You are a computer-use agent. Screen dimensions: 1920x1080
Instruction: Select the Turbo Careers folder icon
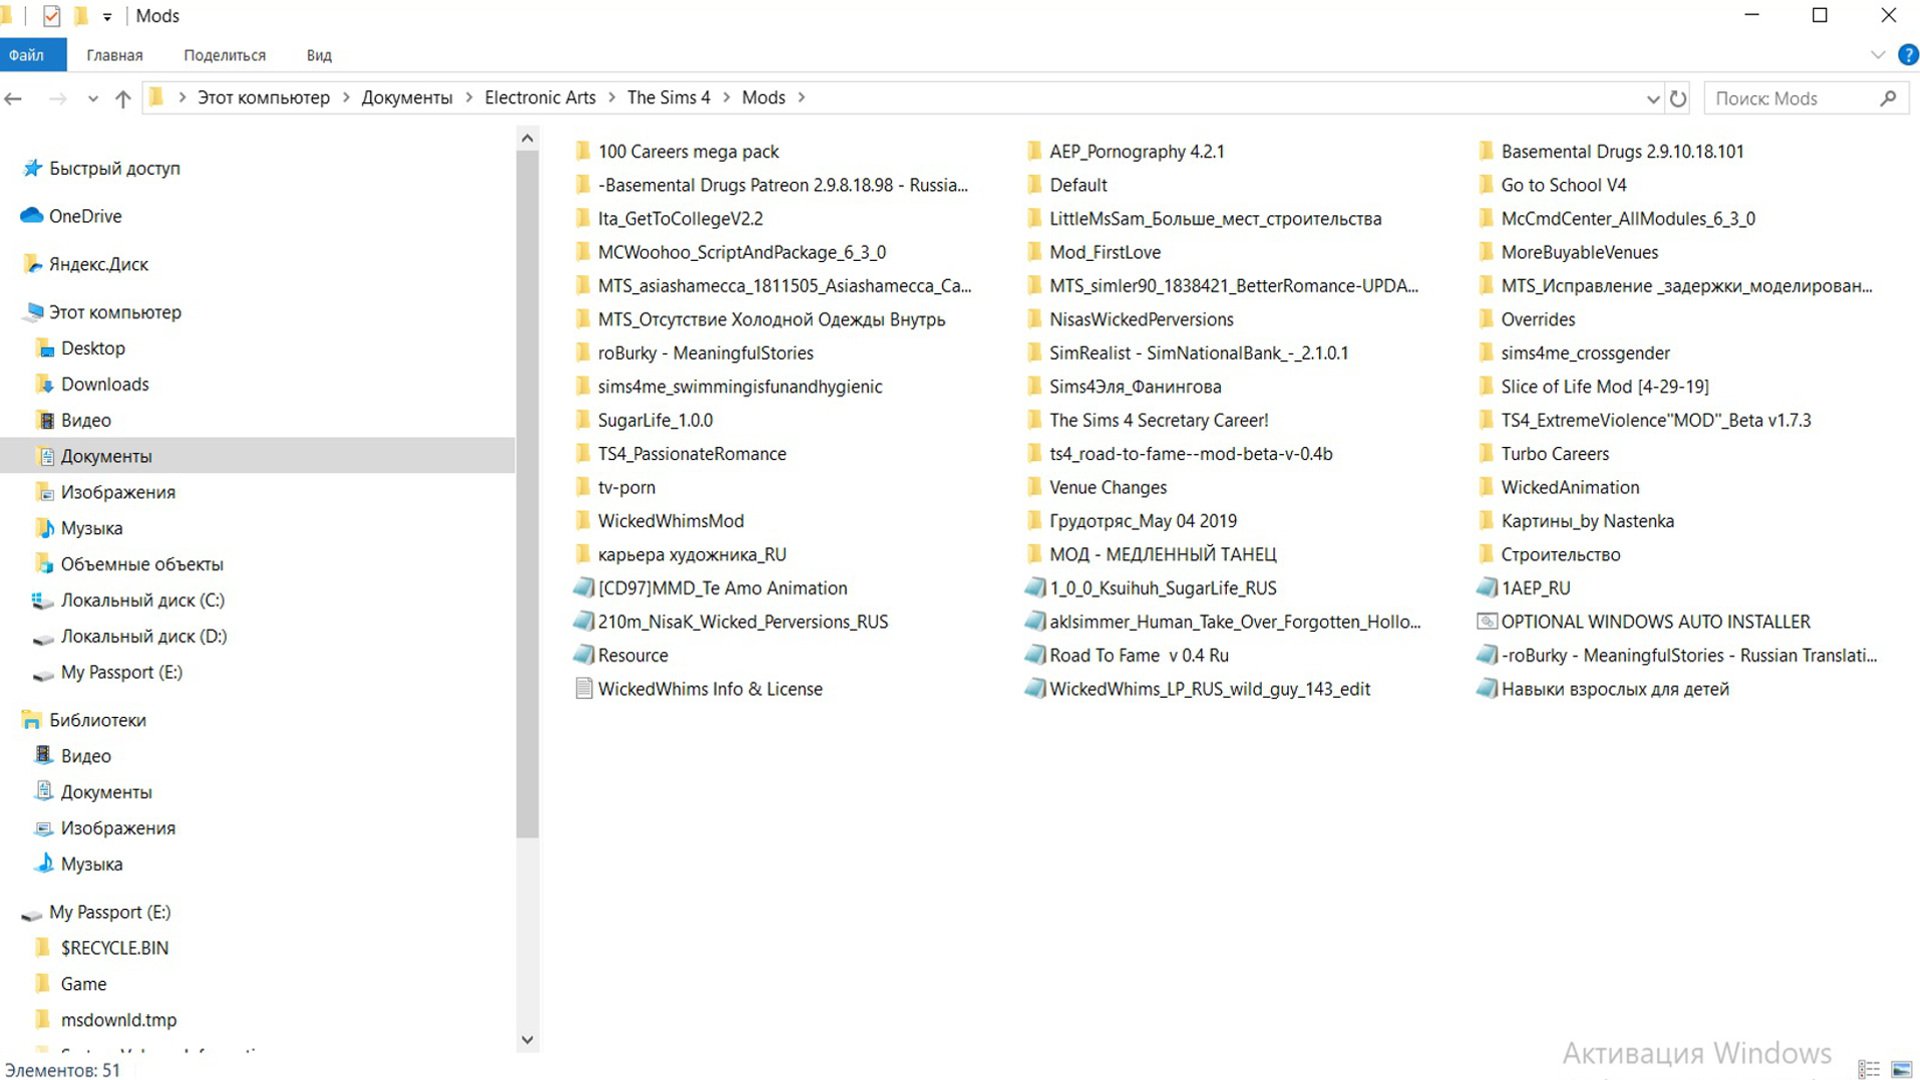pos(1487,454)
